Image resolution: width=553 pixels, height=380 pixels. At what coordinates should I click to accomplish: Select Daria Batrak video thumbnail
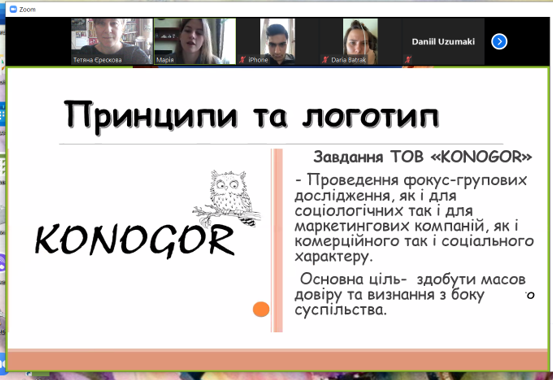tap(360, 41)
